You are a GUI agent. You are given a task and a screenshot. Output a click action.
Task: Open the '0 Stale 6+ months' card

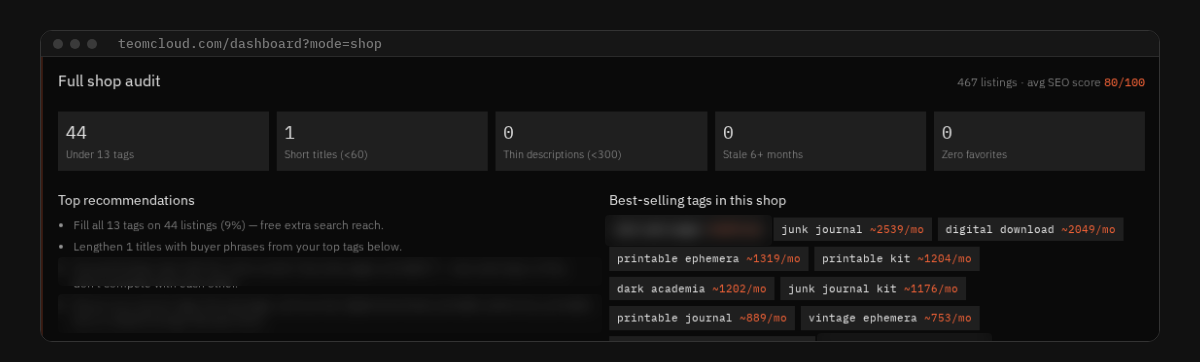click(x=820, y=141)
